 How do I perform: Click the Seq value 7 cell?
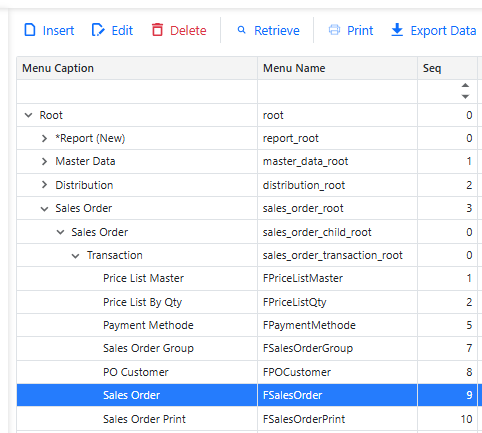coord(447,348)
